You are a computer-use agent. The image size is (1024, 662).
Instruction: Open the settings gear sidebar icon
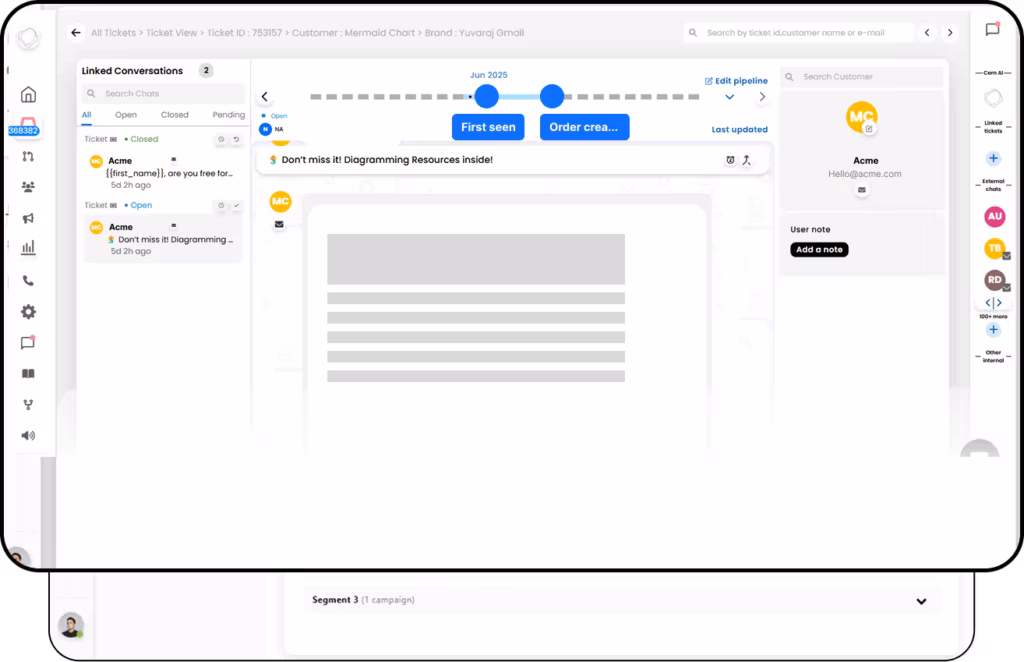28,311
